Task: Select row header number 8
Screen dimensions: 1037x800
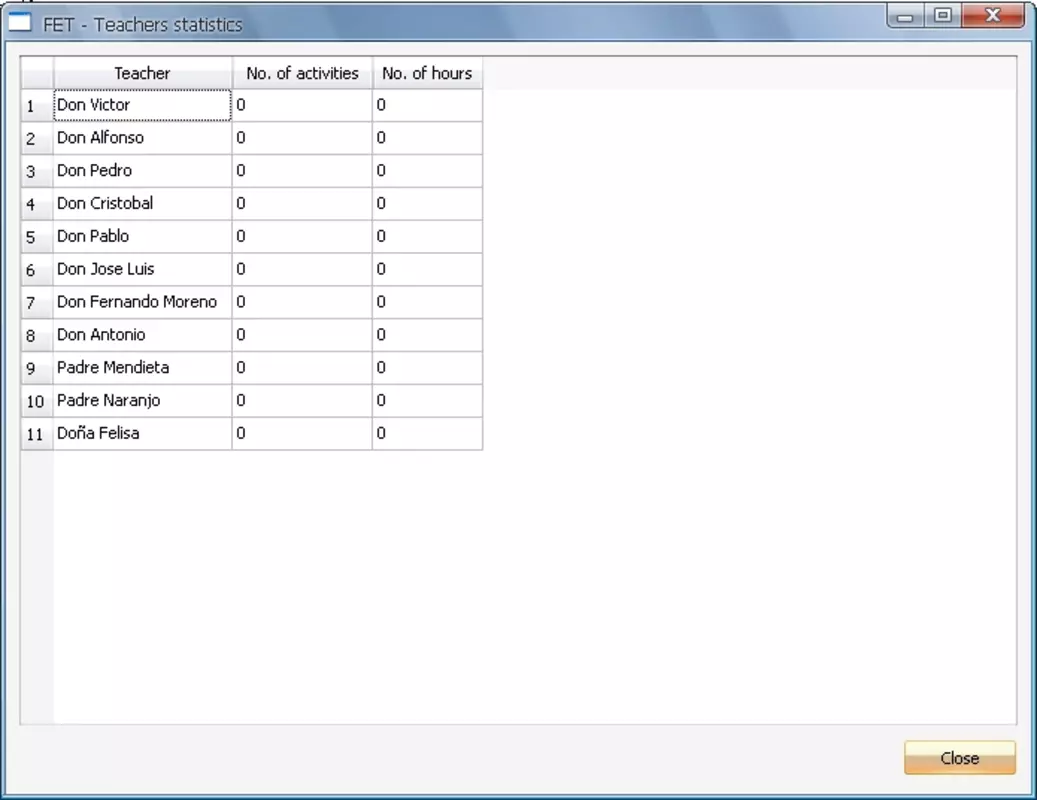Action: point(37,335)
